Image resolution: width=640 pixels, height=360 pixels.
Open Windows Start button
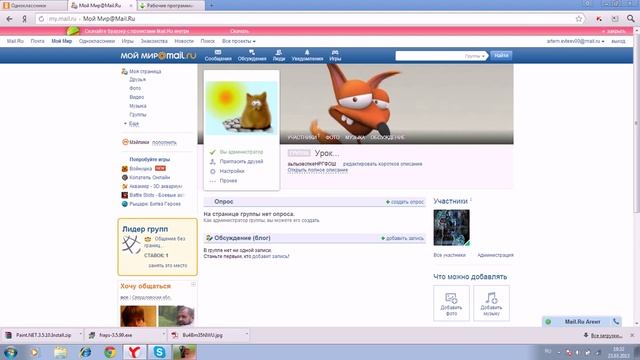coord(10,352)
